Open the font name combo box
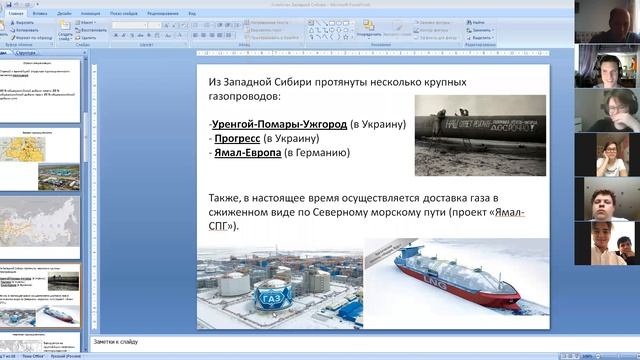The height and width of the screenshot is (360, 640). tap(130, 25)
